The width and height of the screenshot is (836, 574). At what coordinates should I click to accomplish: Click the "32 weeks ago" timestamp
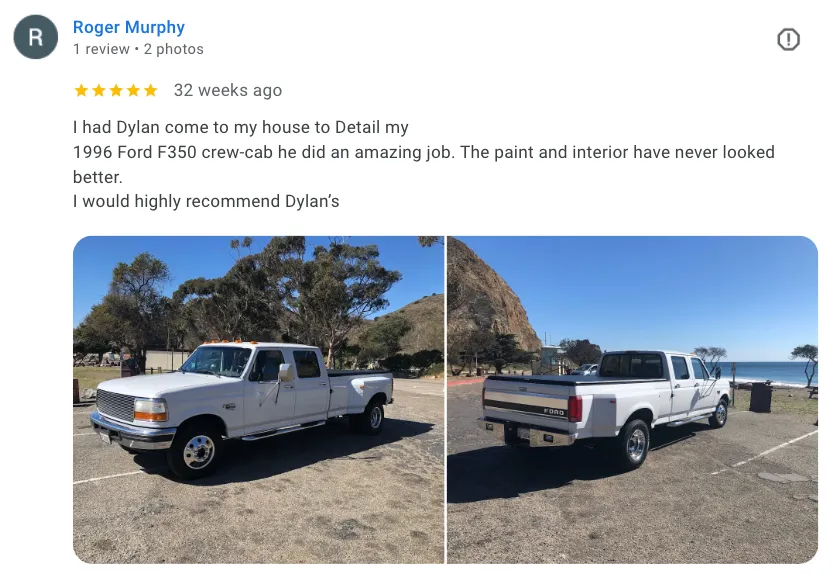click(228, 90)
